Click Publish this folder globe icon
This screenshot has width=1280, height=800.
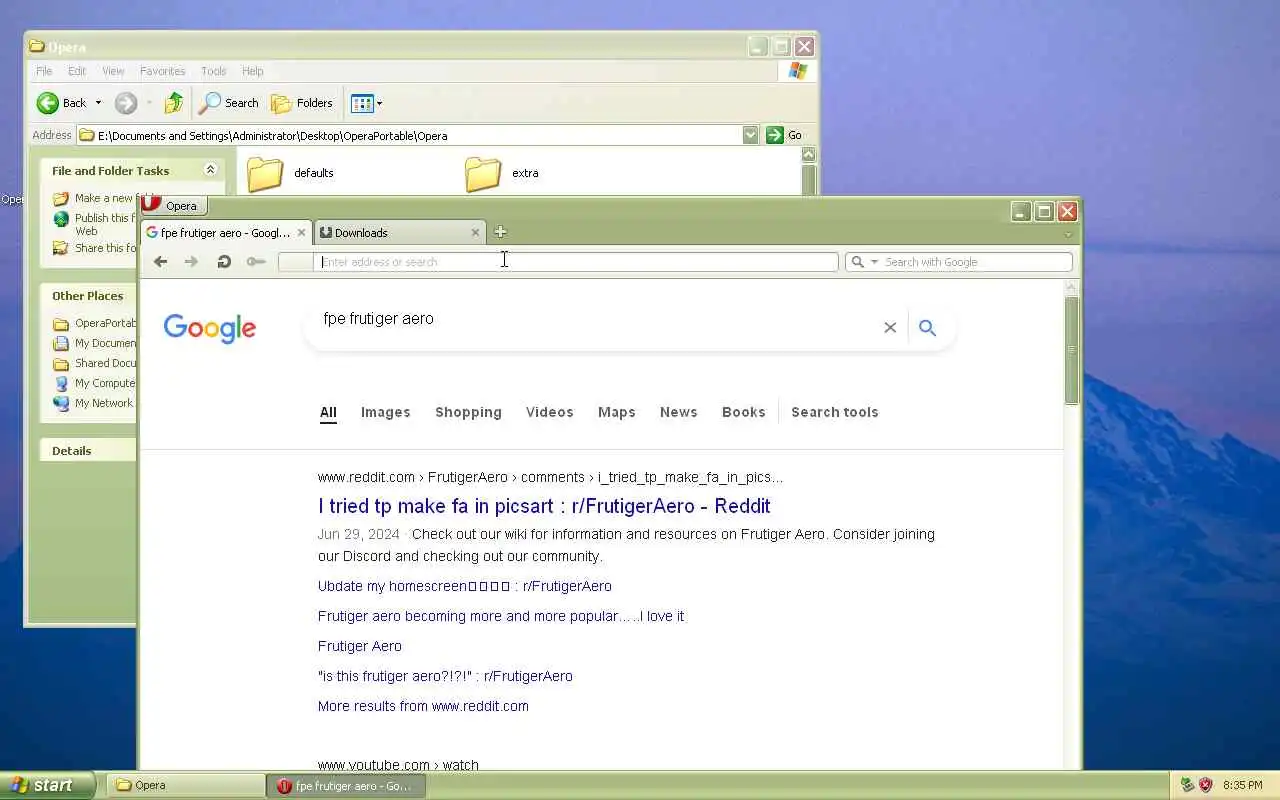click(61, 218)
